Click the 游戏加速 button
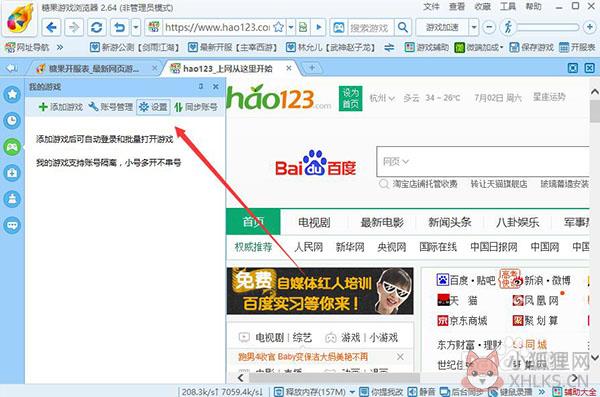 [x=442, y=27]
